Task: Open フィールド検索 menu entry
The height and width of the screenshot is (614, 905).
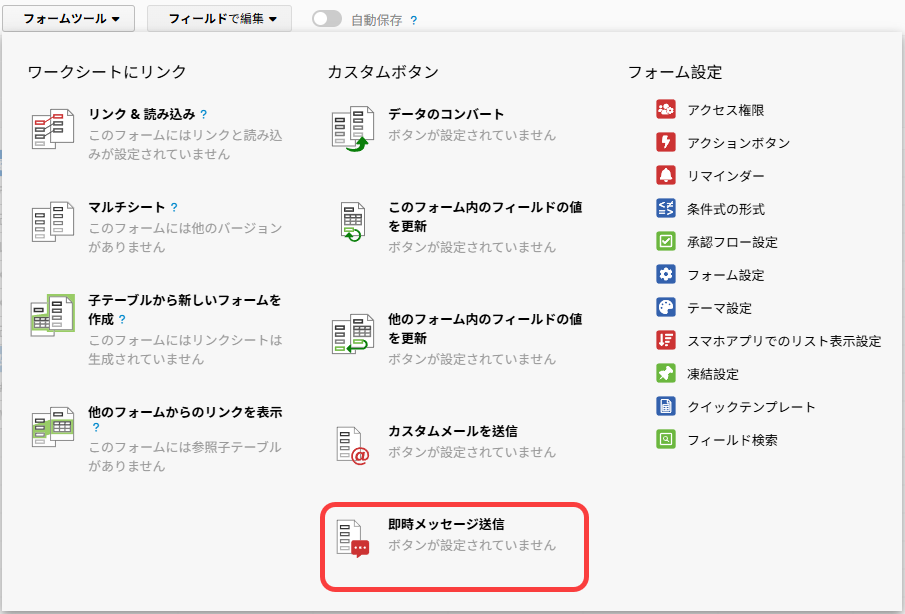Action: pyautogui.click(x=732, y=440)
